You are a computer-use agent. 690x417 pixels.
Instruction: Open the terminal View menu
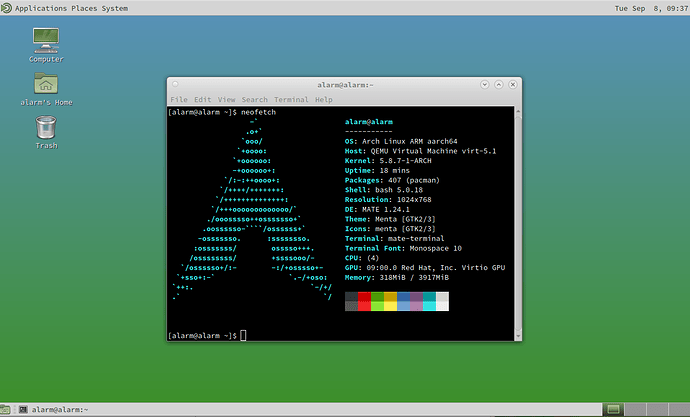227,100
